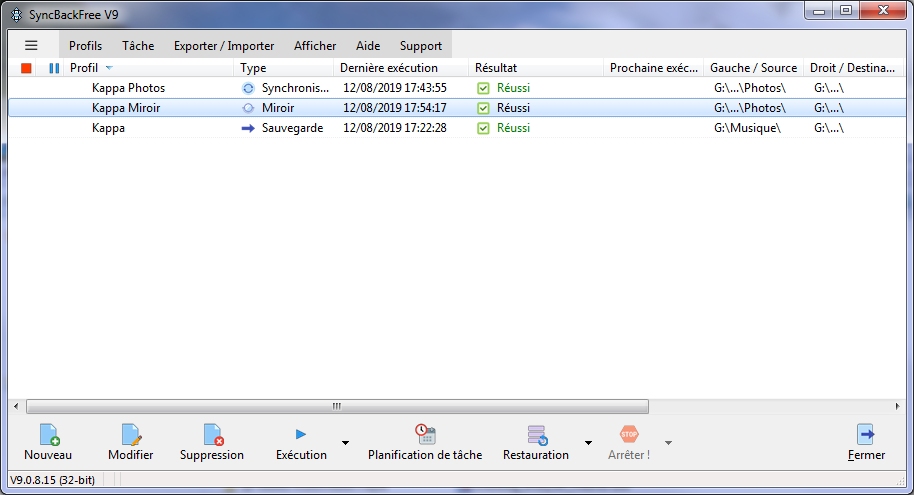The width and height of the screenshot is (914, 495).
Task: Sort by the Type column header
Action: (x=283, y=68)
